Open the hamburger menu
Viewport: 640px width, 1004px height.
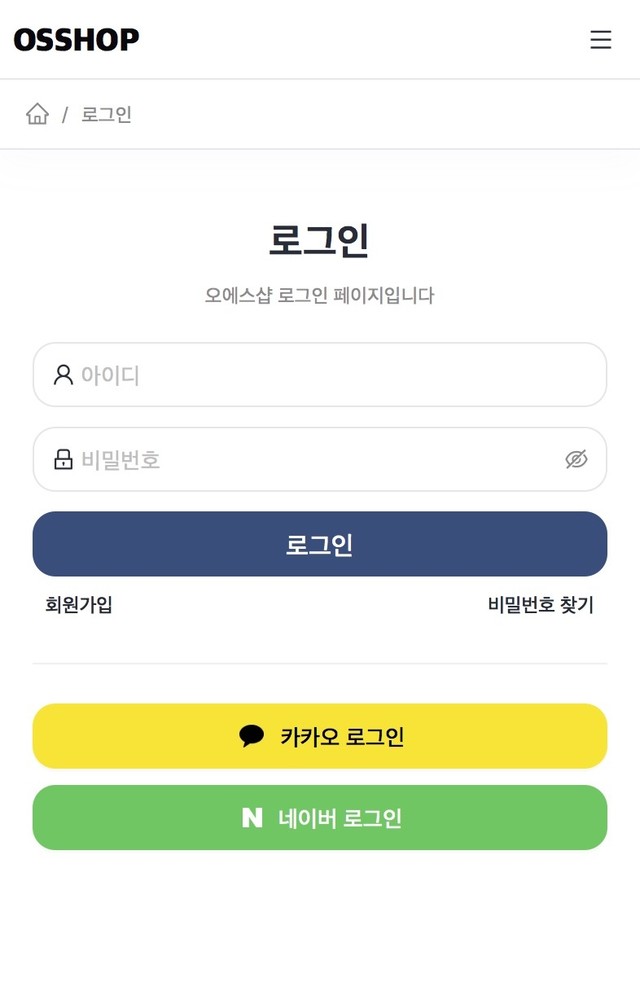[x=600, y=40]
